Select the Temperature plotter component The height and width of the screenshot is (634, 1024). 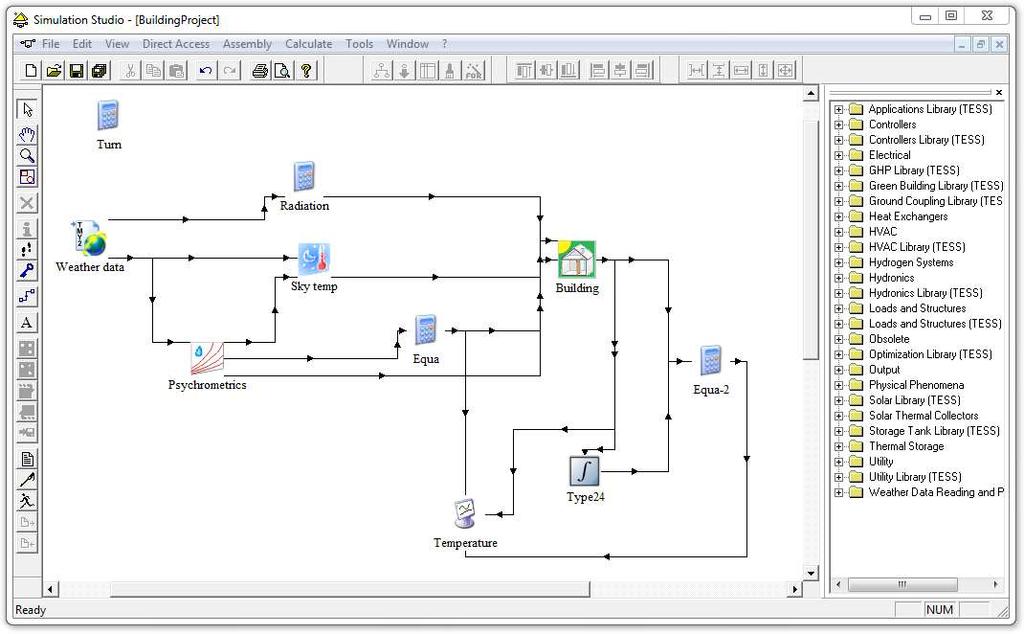[x=465, y=515]
